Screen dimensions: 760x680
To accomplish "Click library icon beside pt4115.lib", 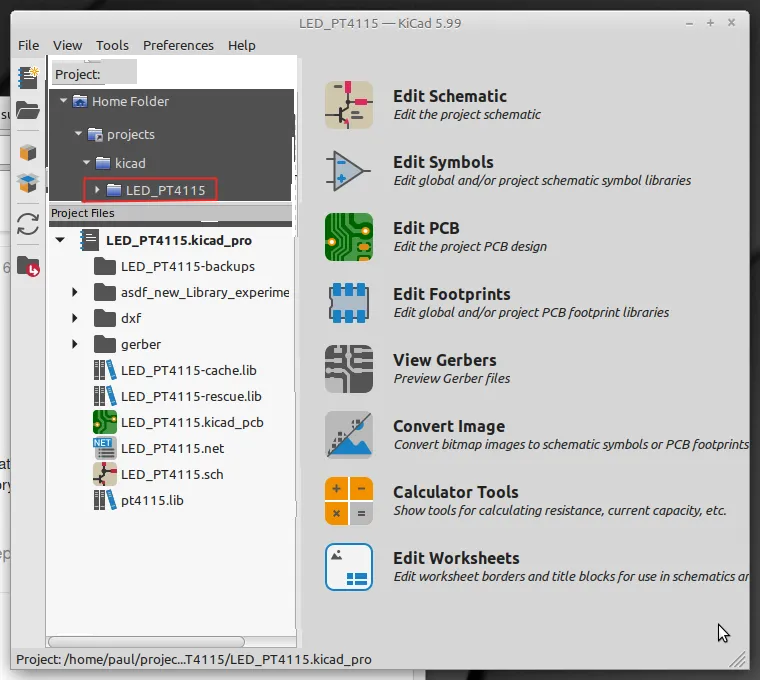I will pyautogui.click(x=105, y=500).
